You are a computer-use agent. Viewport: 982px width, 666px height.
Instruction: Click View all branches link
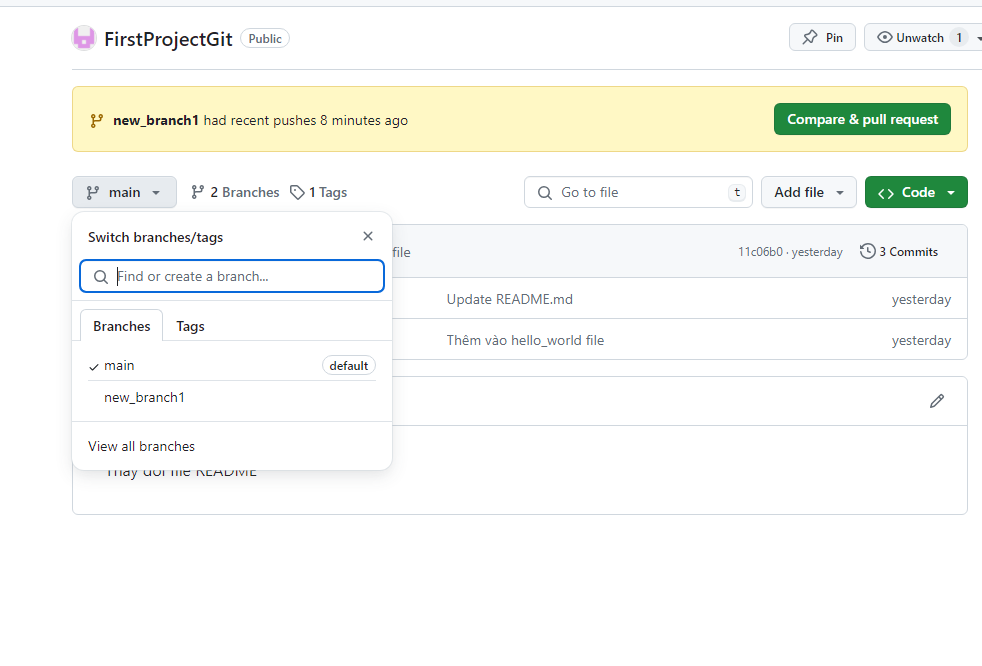141,446
